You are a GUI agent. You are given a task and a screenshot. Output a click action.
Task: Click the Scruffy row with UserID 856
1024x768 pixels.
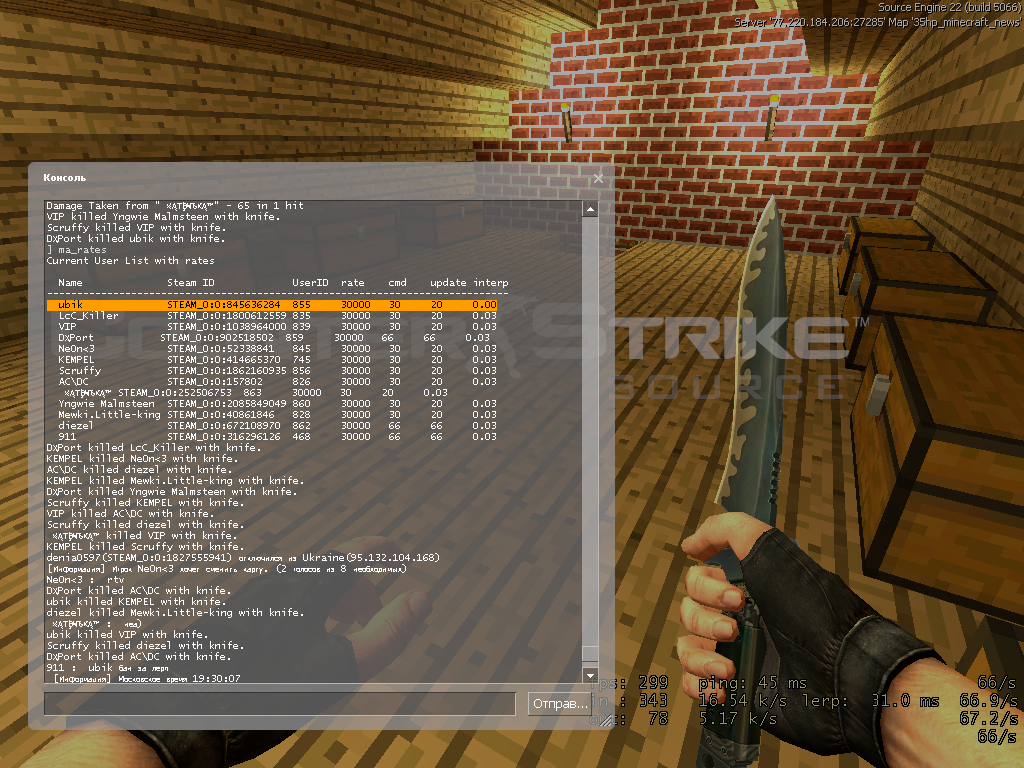(277, 370)
